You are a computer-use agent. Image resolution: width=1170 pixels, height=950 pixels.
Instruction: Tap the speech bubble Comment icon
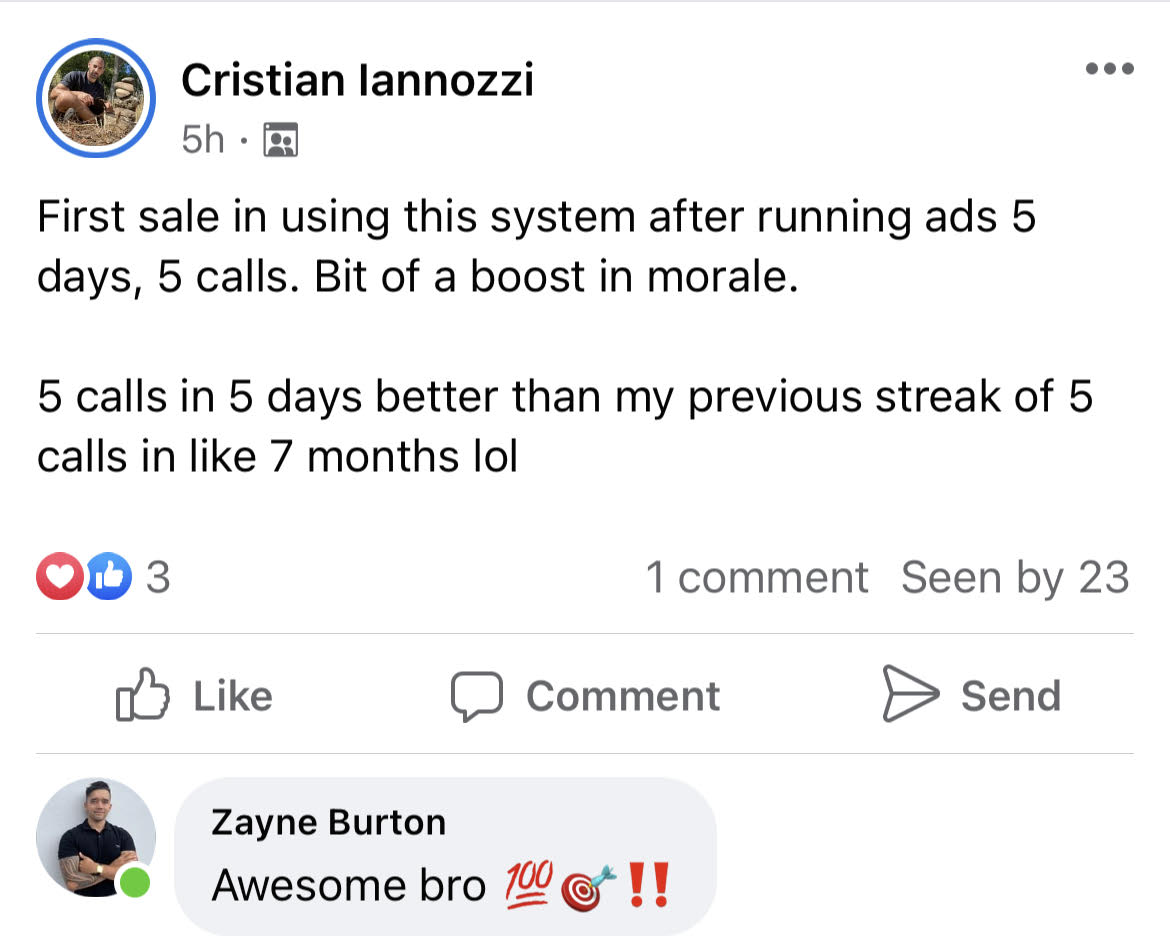click(477, 696)
